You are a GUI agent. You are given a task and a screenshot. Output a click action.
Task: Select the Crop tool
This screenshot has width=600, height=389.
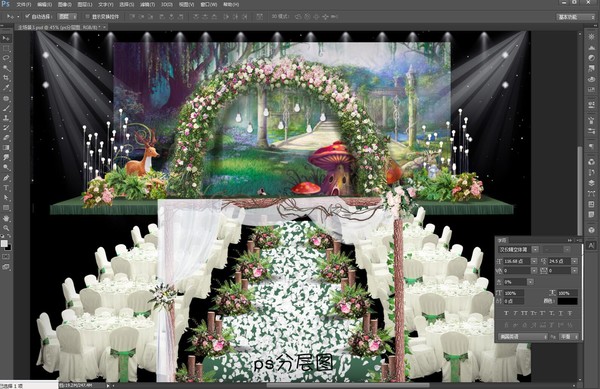6,78
